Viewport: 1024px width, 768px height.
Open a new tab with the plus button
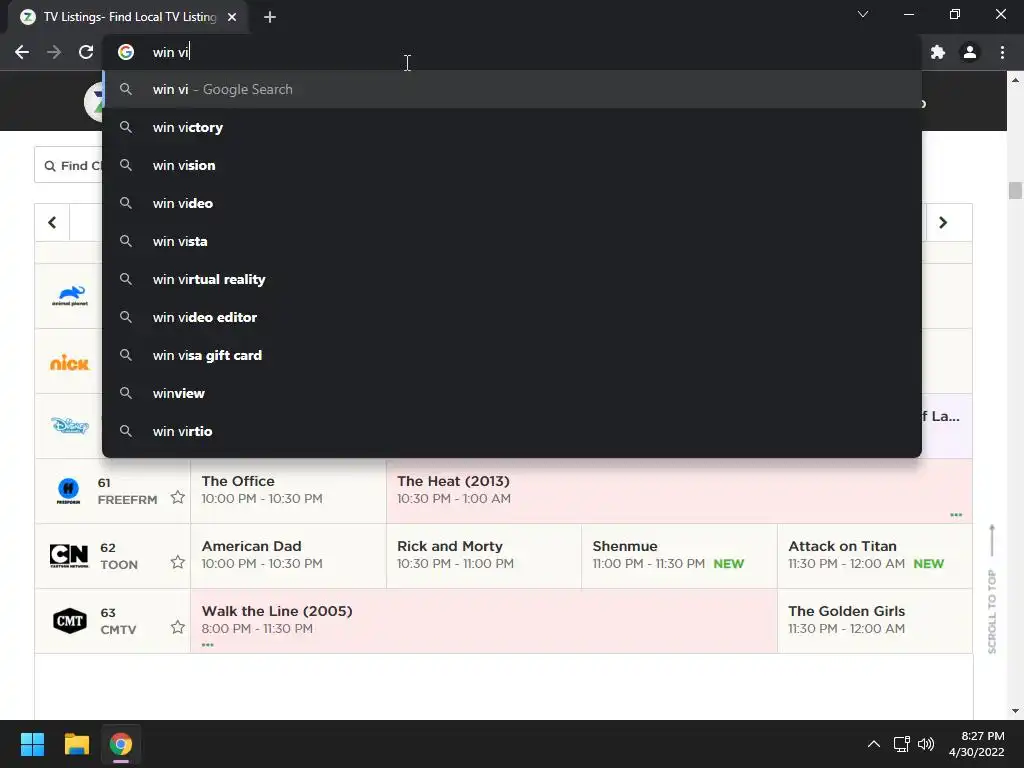pos(270,17)
